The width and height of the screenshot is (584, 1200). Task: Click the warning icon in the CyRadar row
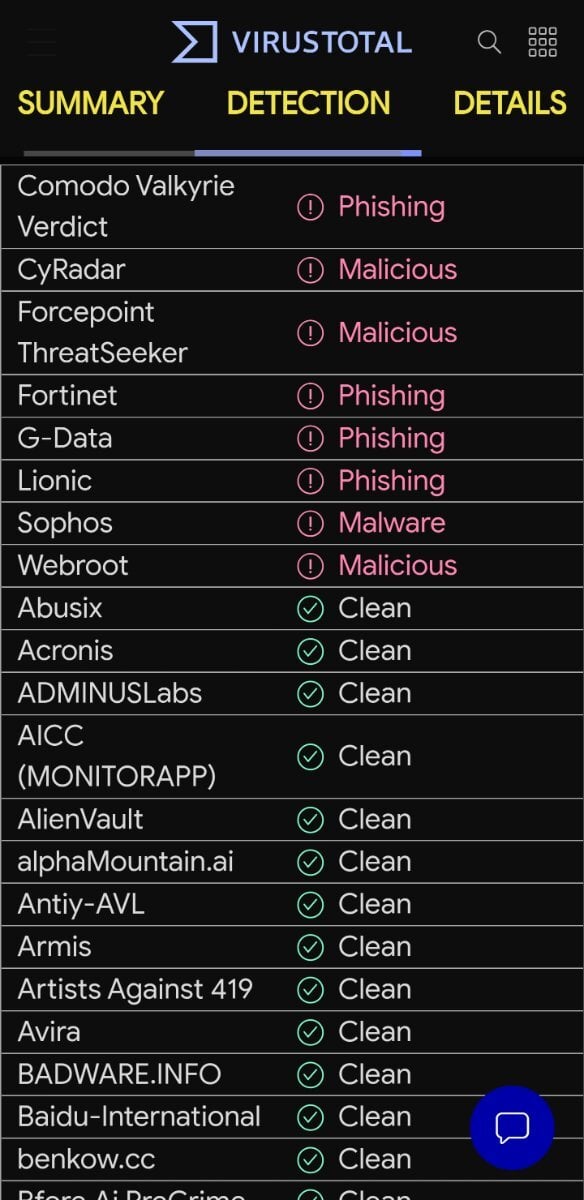(x=311, y=270)
